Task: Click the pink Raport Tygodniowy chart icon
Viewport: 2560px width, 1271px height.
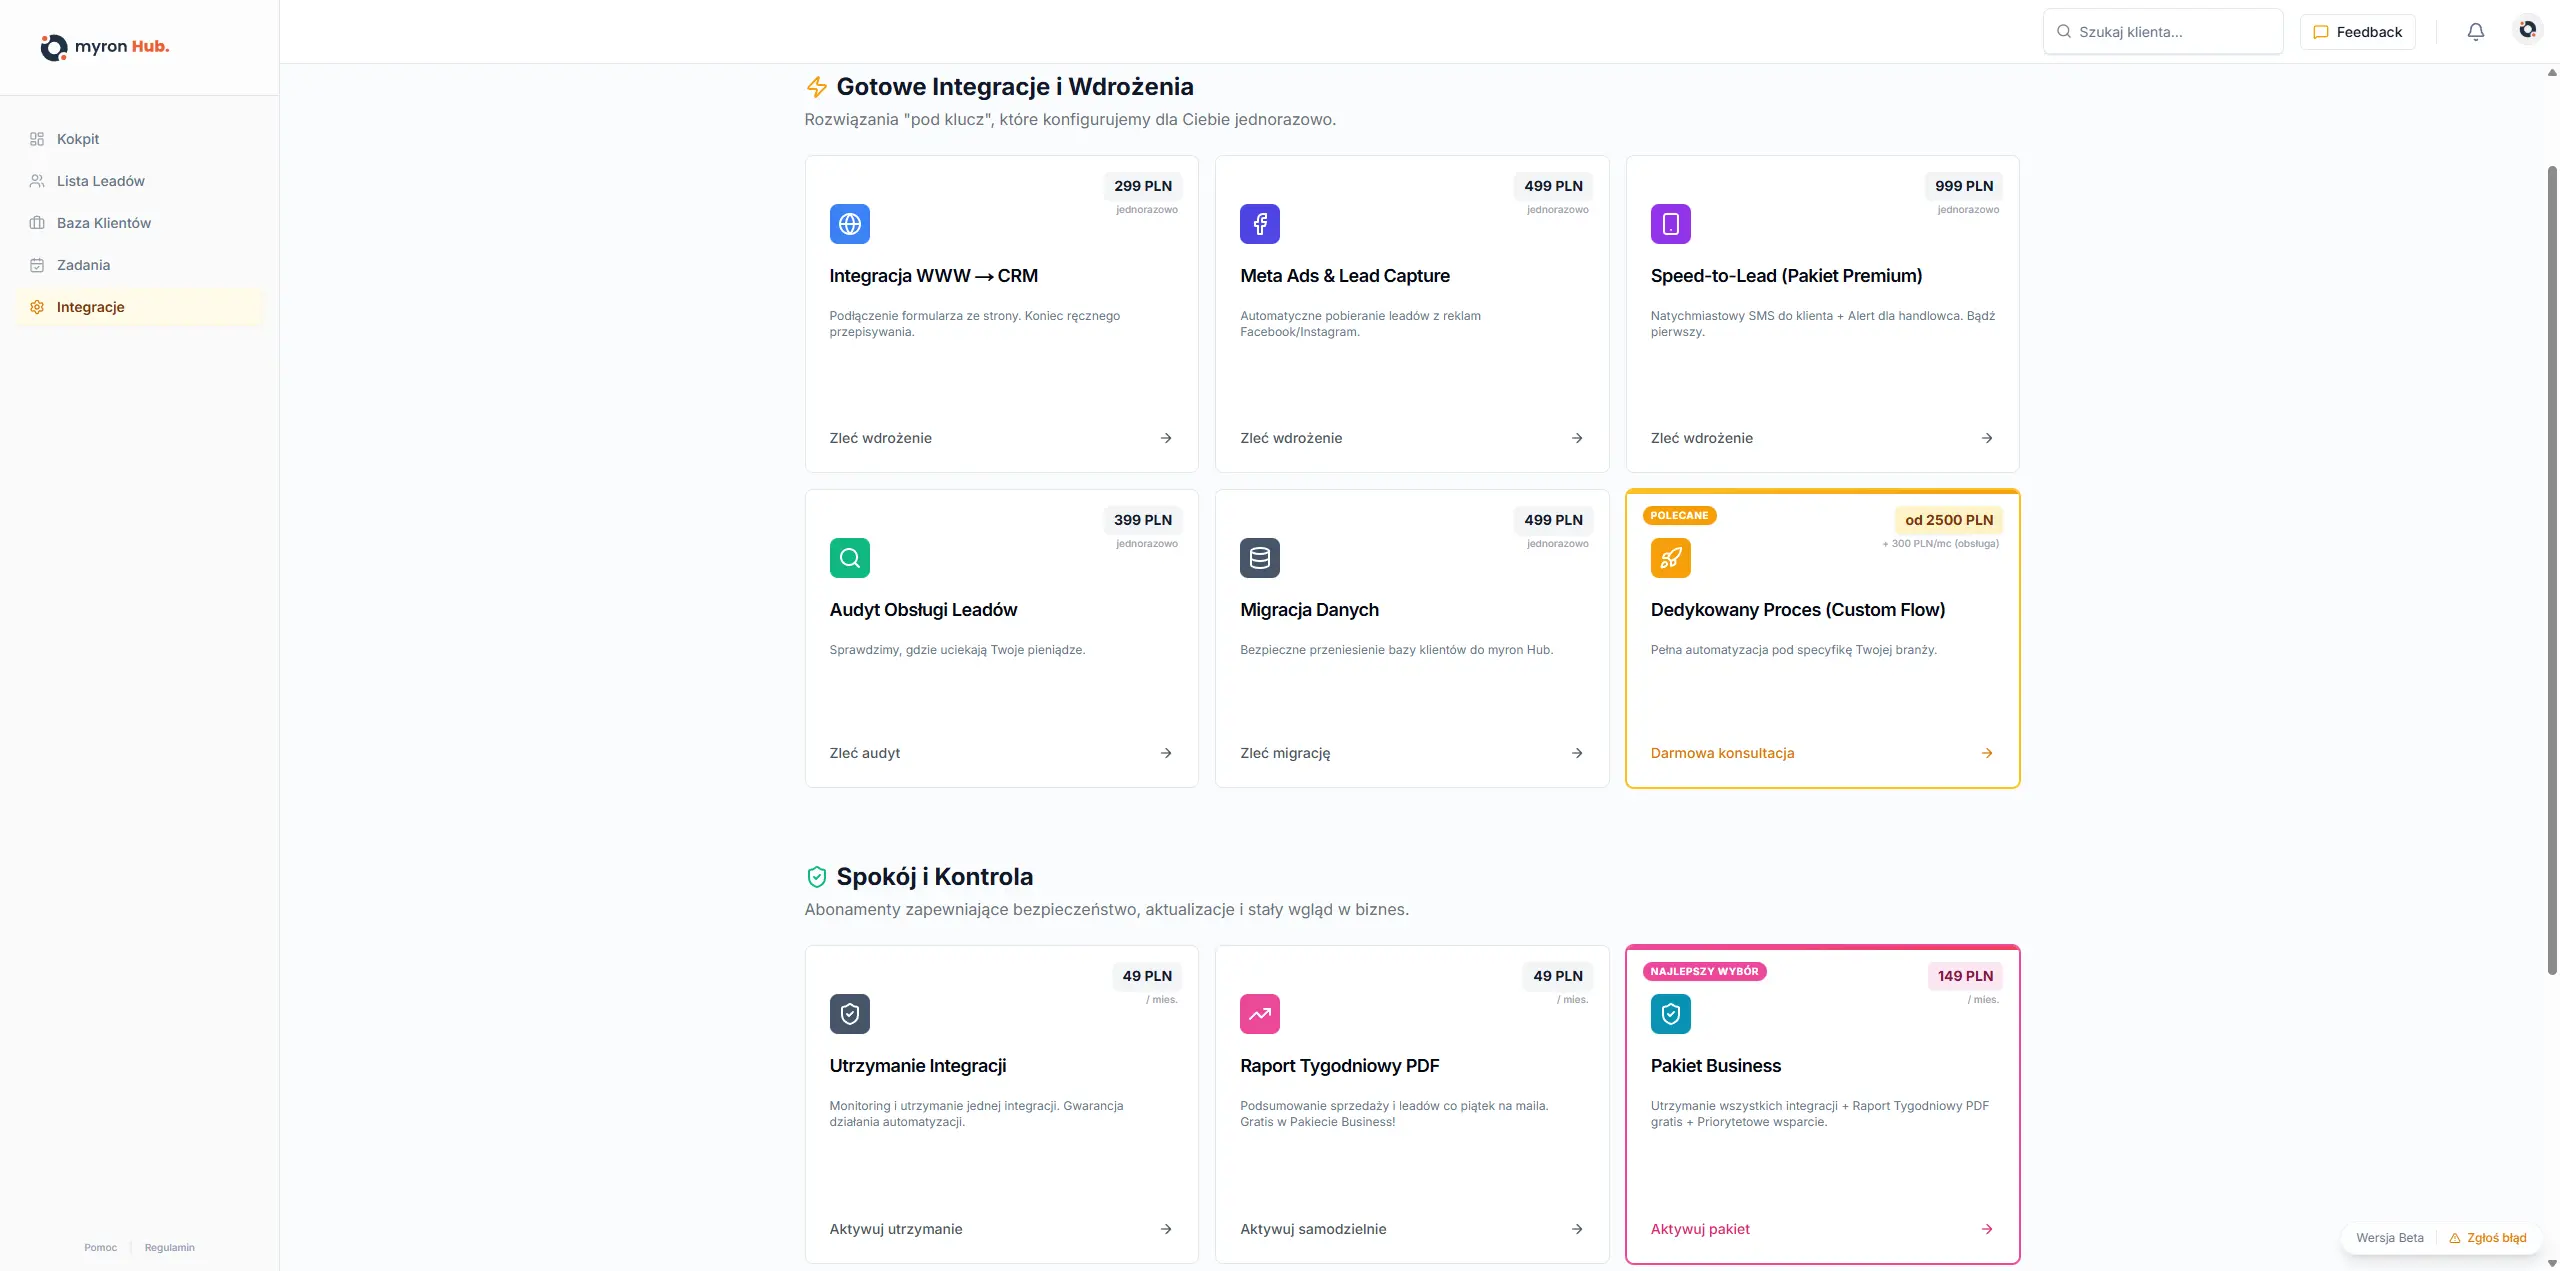Action: pyautogui.click(x=1259, y=1014)
